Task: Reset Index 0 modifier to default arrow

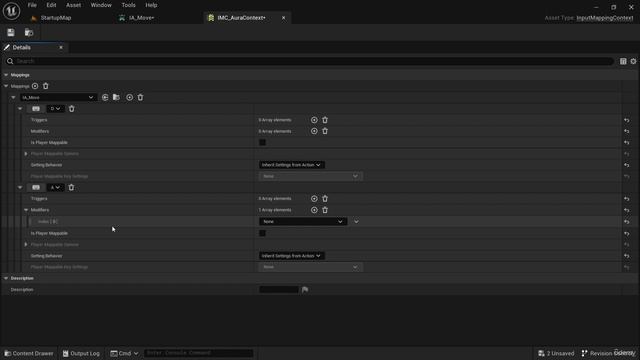Action: 627,222
